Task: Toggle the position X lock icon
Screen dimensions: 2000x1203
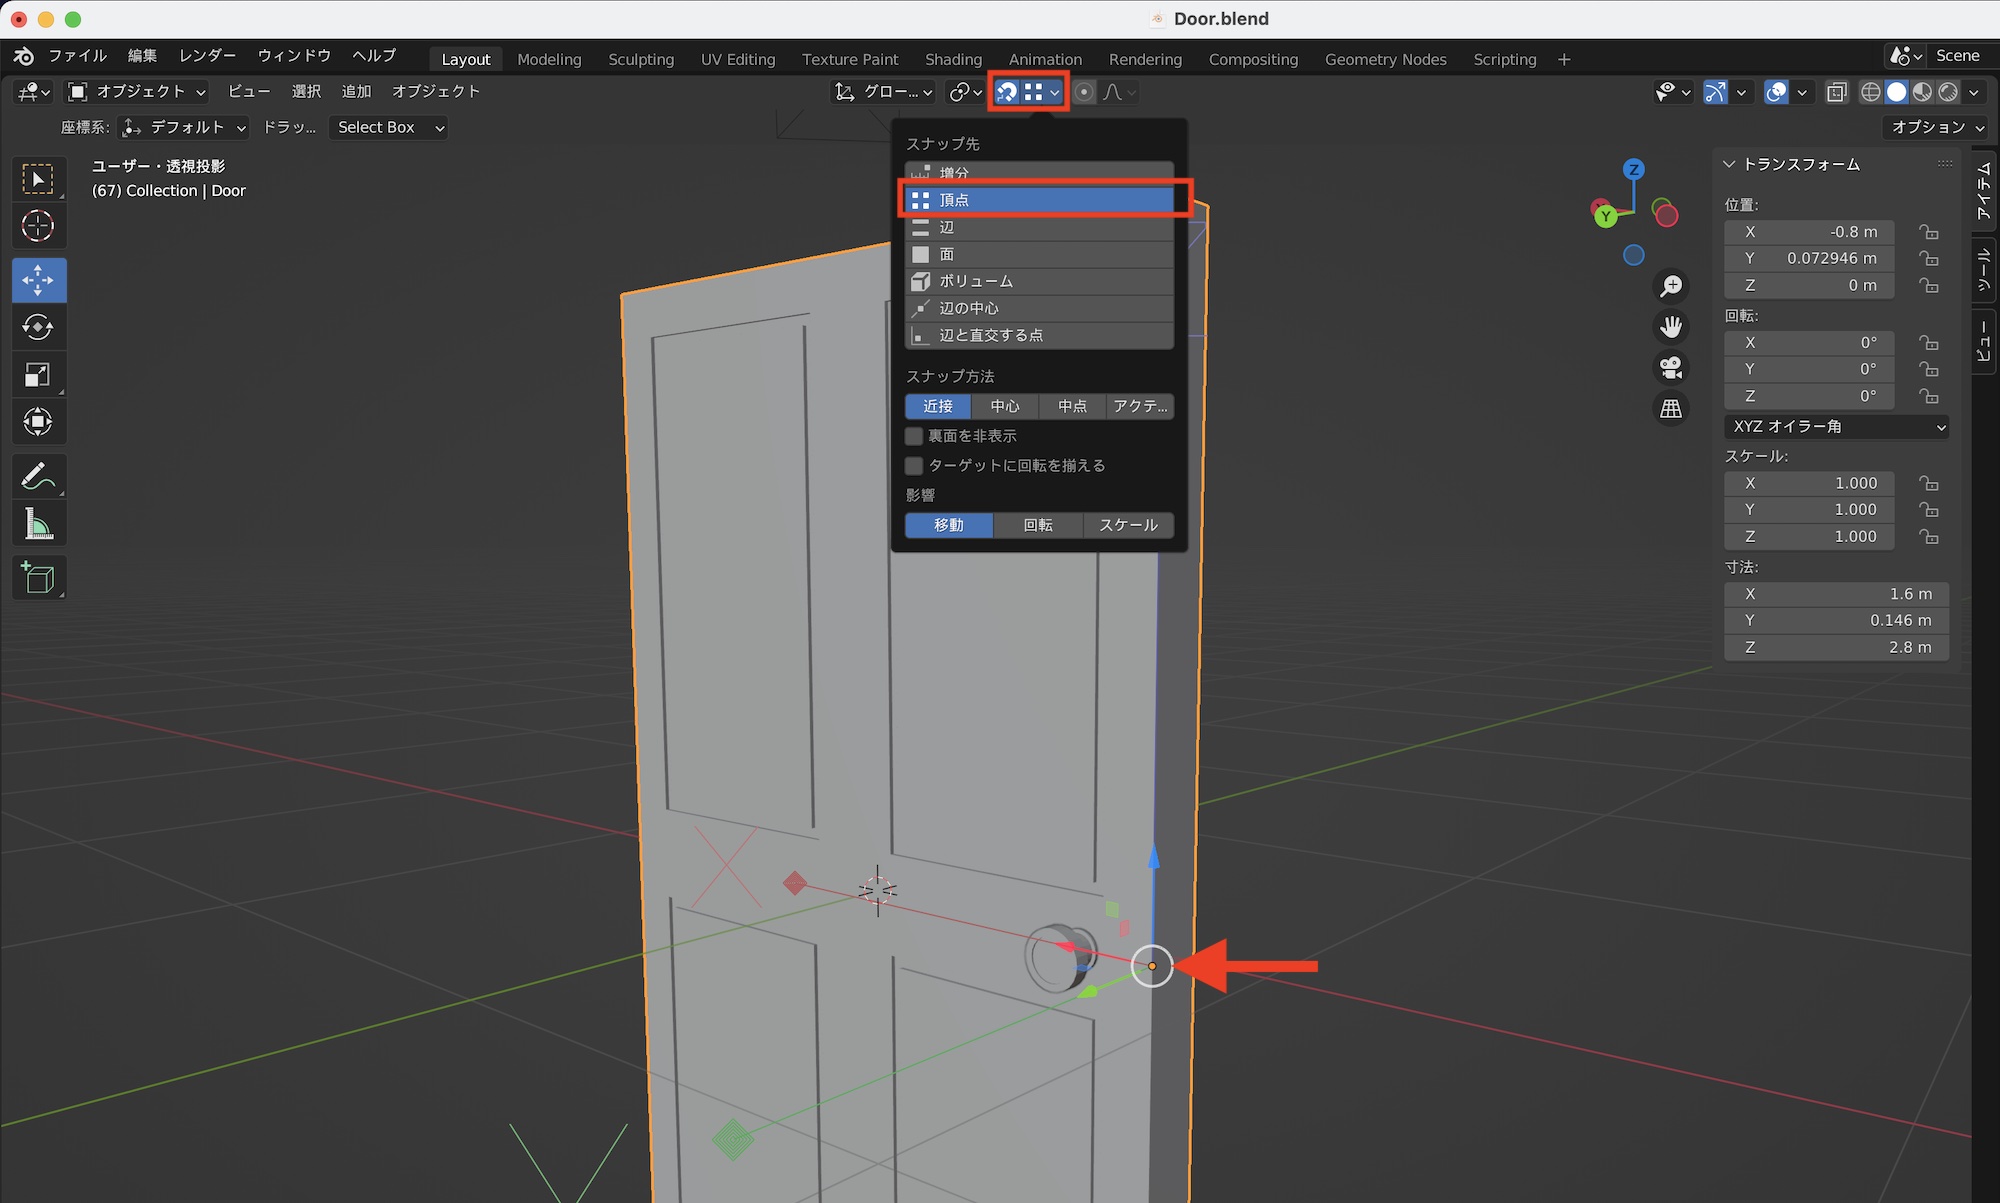Action: pyautogui.click(x=1928, y=232)
